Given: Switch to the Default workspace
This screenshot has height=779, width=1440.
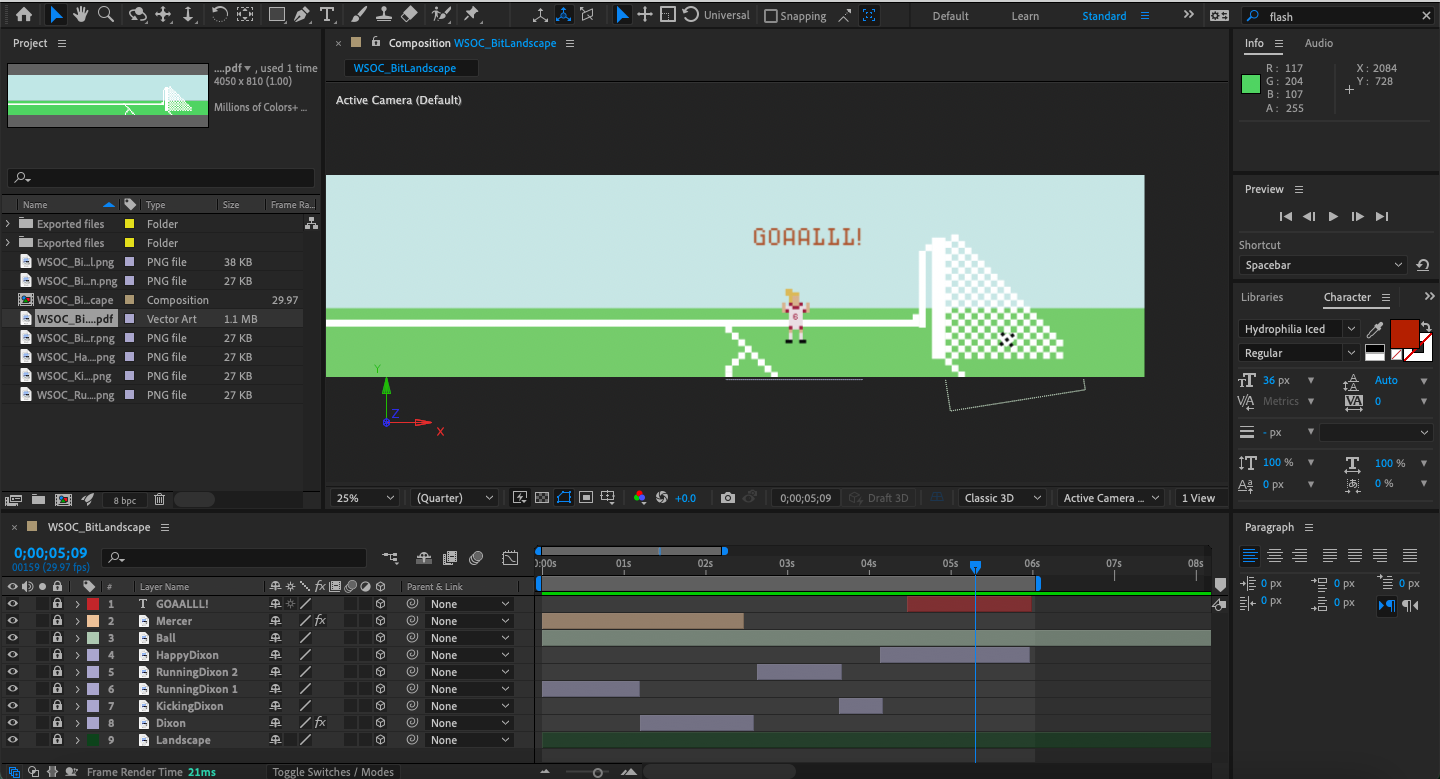Looking at the screenshot, I should (950, 16).
